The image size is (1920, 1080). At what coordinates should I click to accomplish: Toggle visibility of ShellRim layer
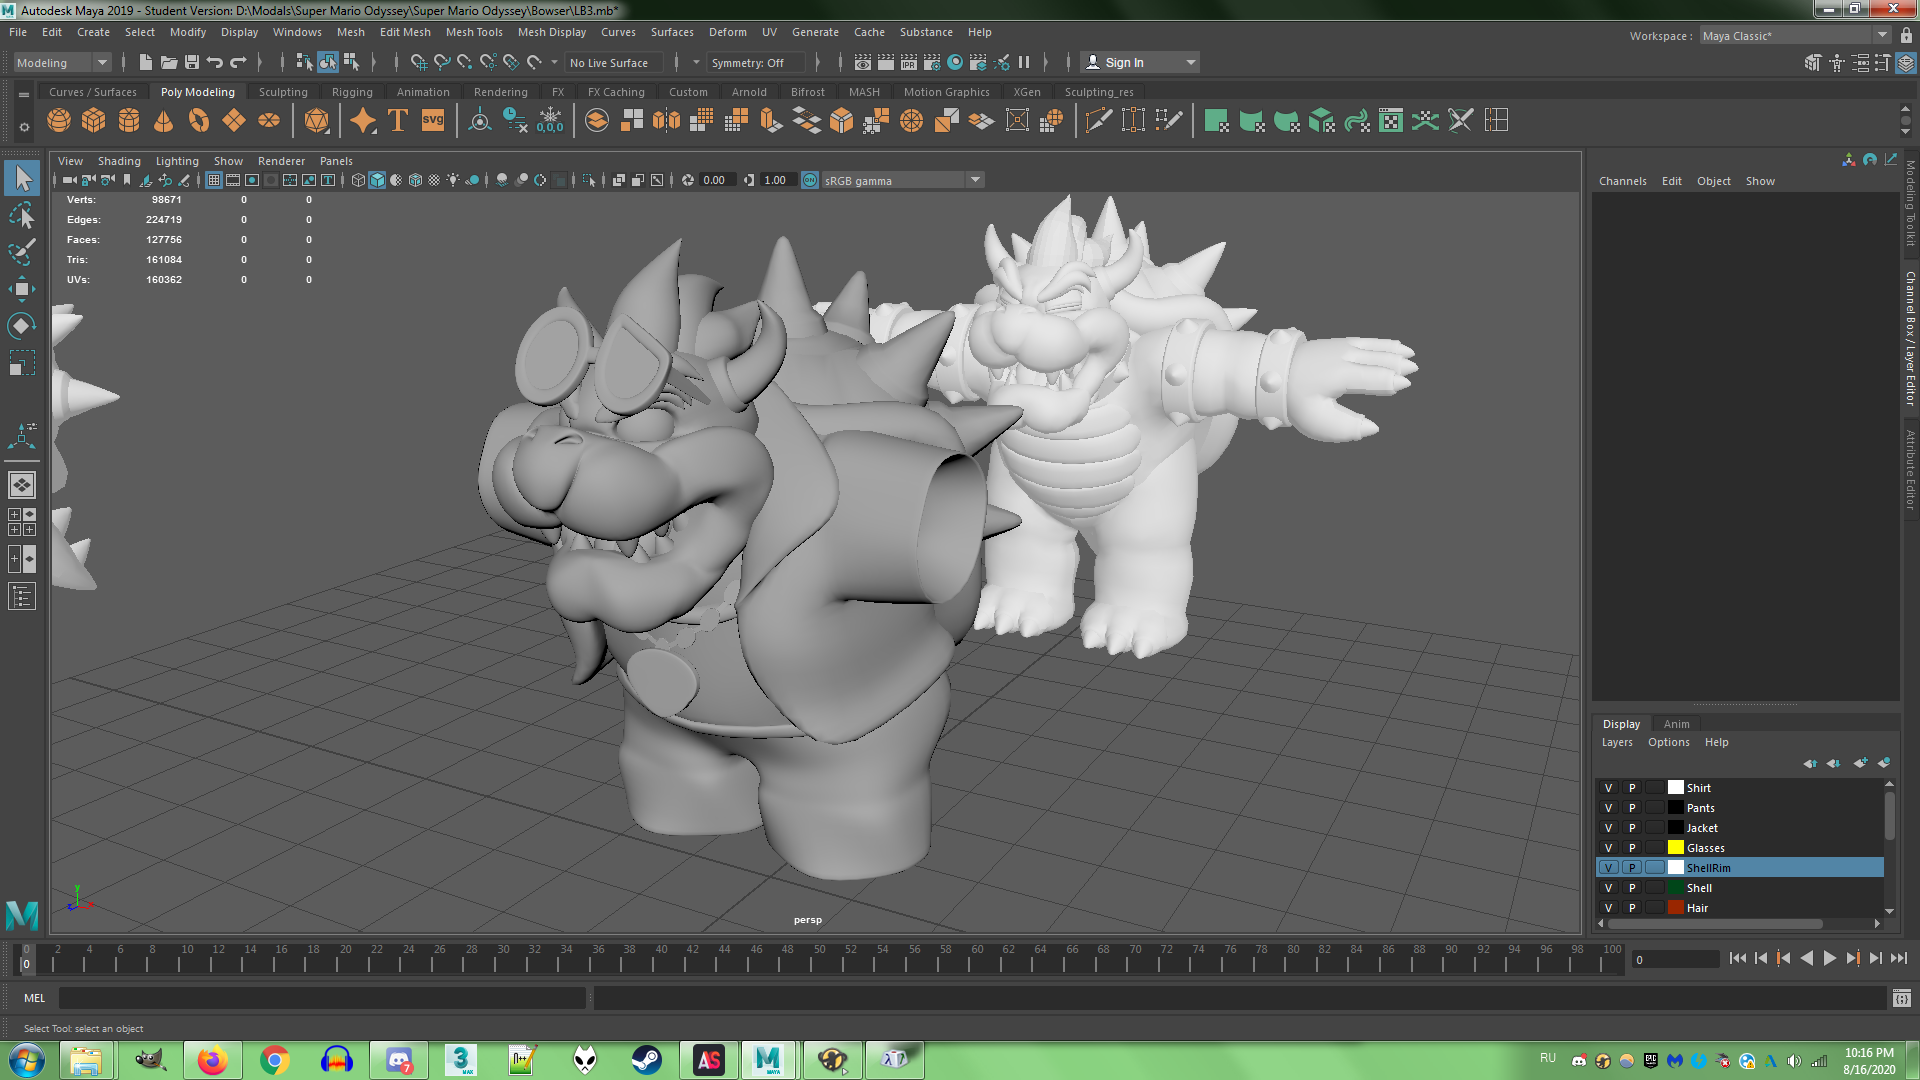coord(1608,868)
